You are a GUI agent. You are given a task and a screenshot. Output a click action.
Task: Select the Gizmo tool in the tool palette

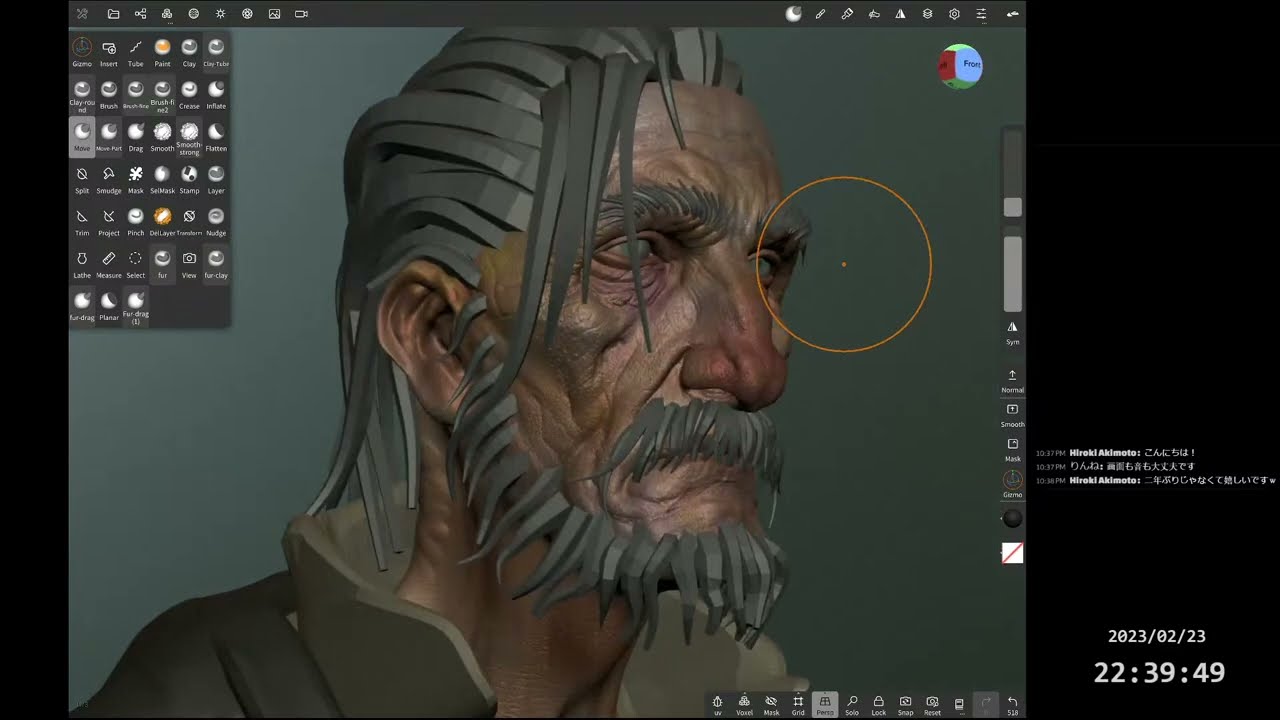click(82, 52)
